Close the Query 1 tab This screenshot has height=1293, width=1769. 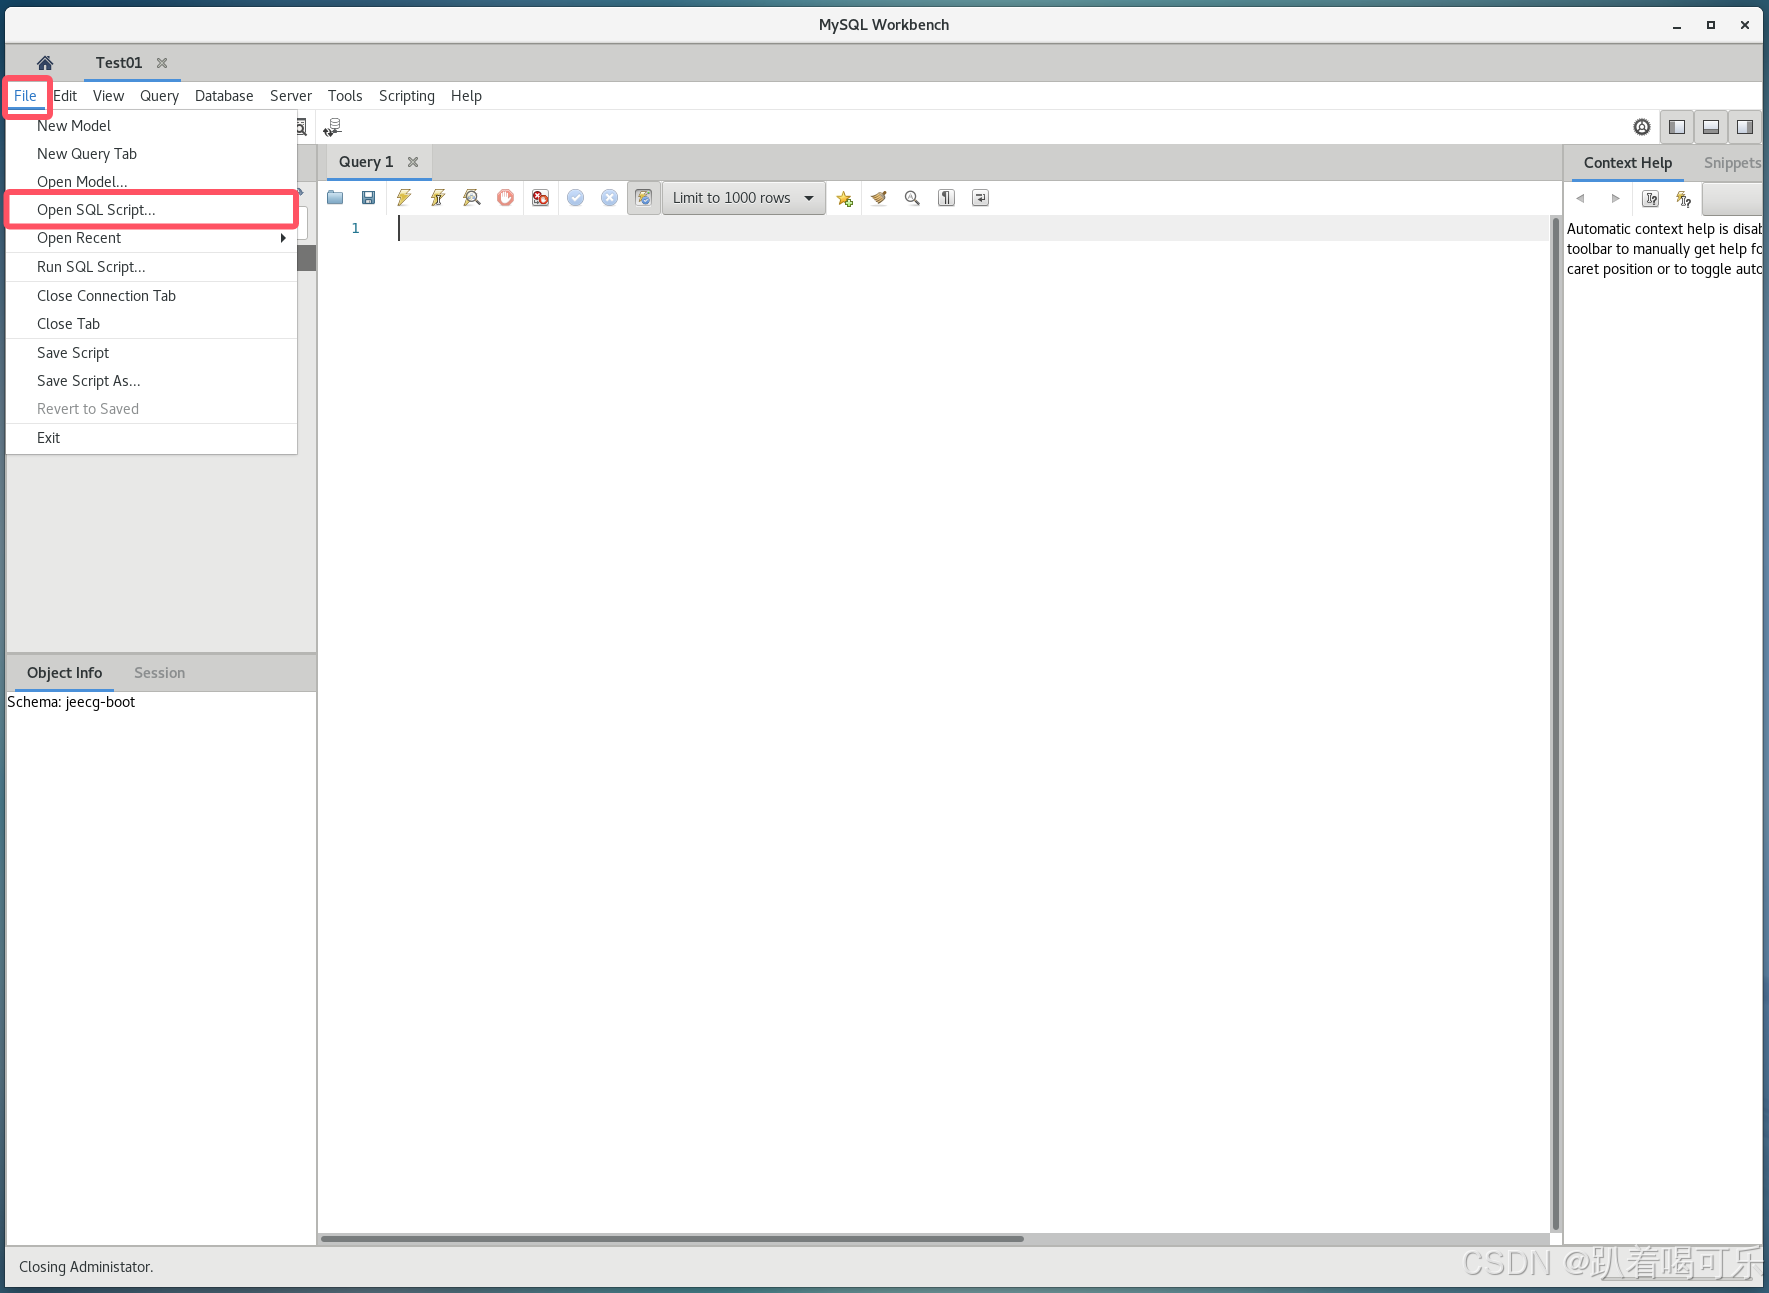(413, 162)
